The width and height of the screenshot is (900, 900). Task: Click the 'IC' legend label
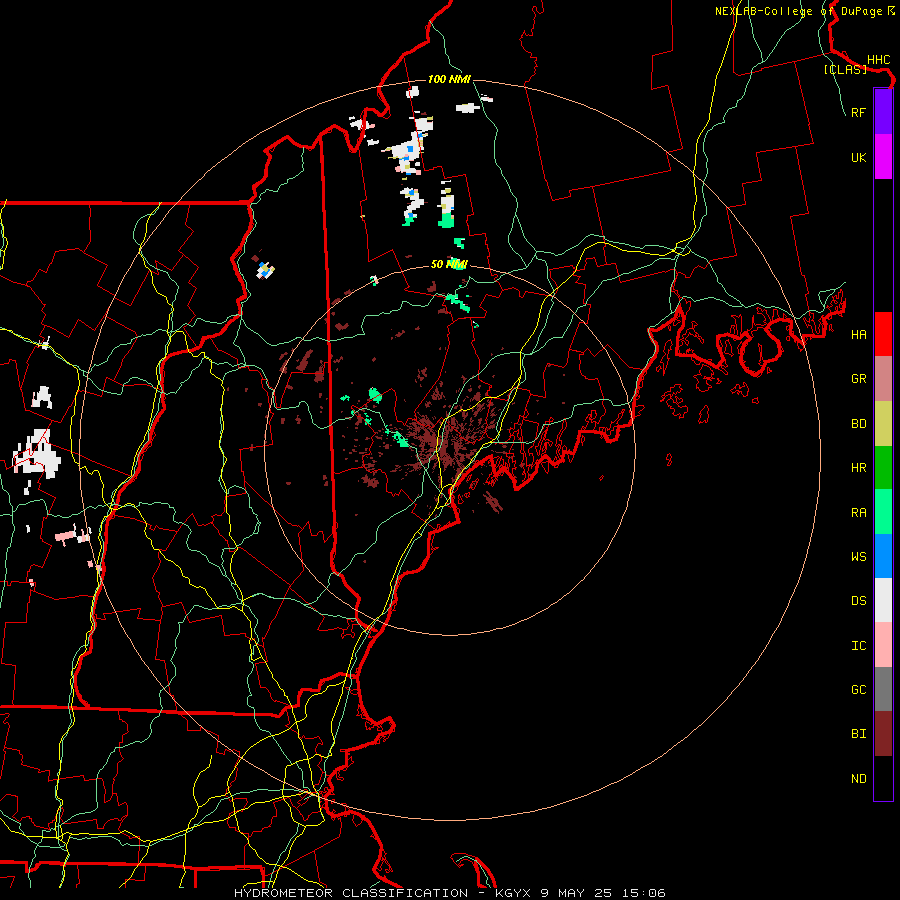859,646
